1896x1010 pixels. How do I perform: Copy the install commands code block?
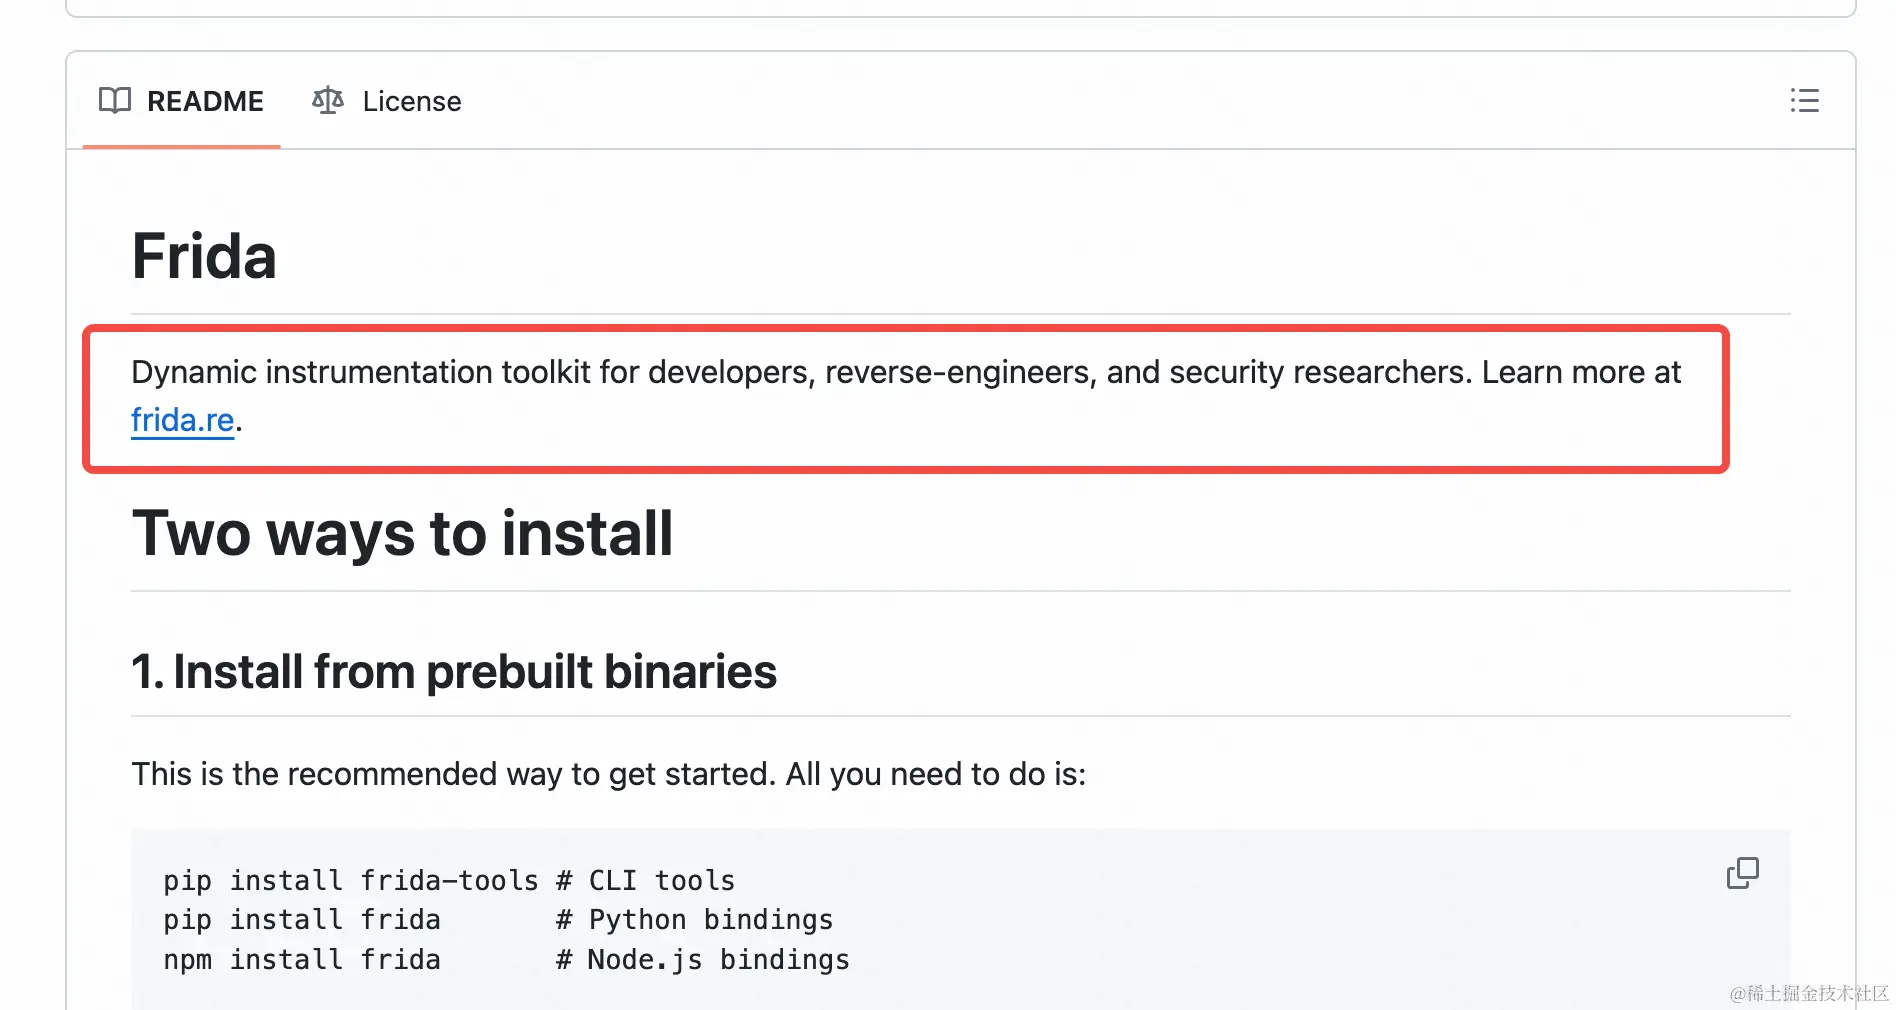coord(1742,873)
